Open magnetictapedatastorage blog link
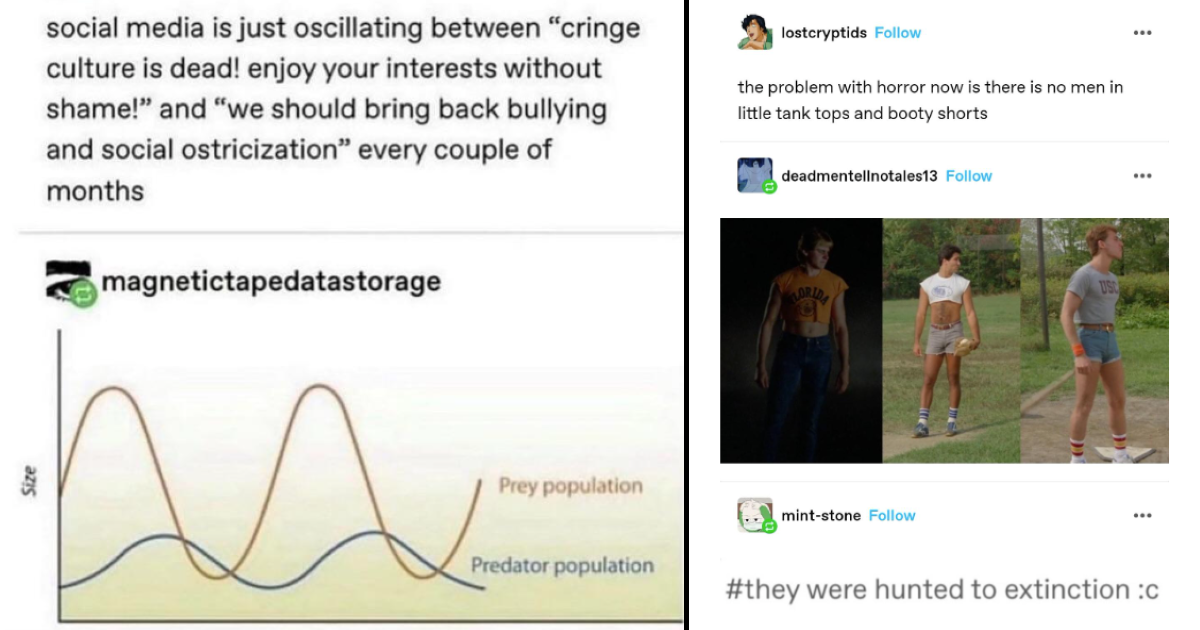This screenshot has height=630, width=1200. (270, 281)
